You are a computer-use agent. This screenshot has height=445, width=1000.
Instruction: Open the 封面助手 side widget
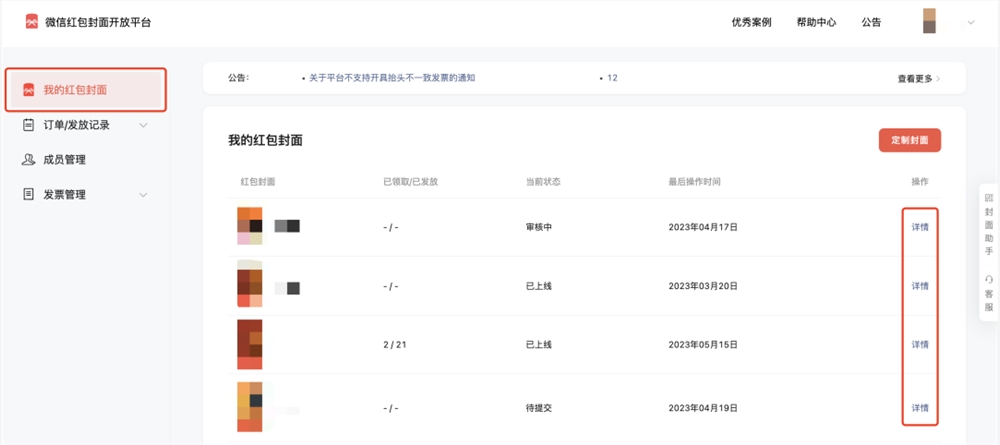[988, 225]
